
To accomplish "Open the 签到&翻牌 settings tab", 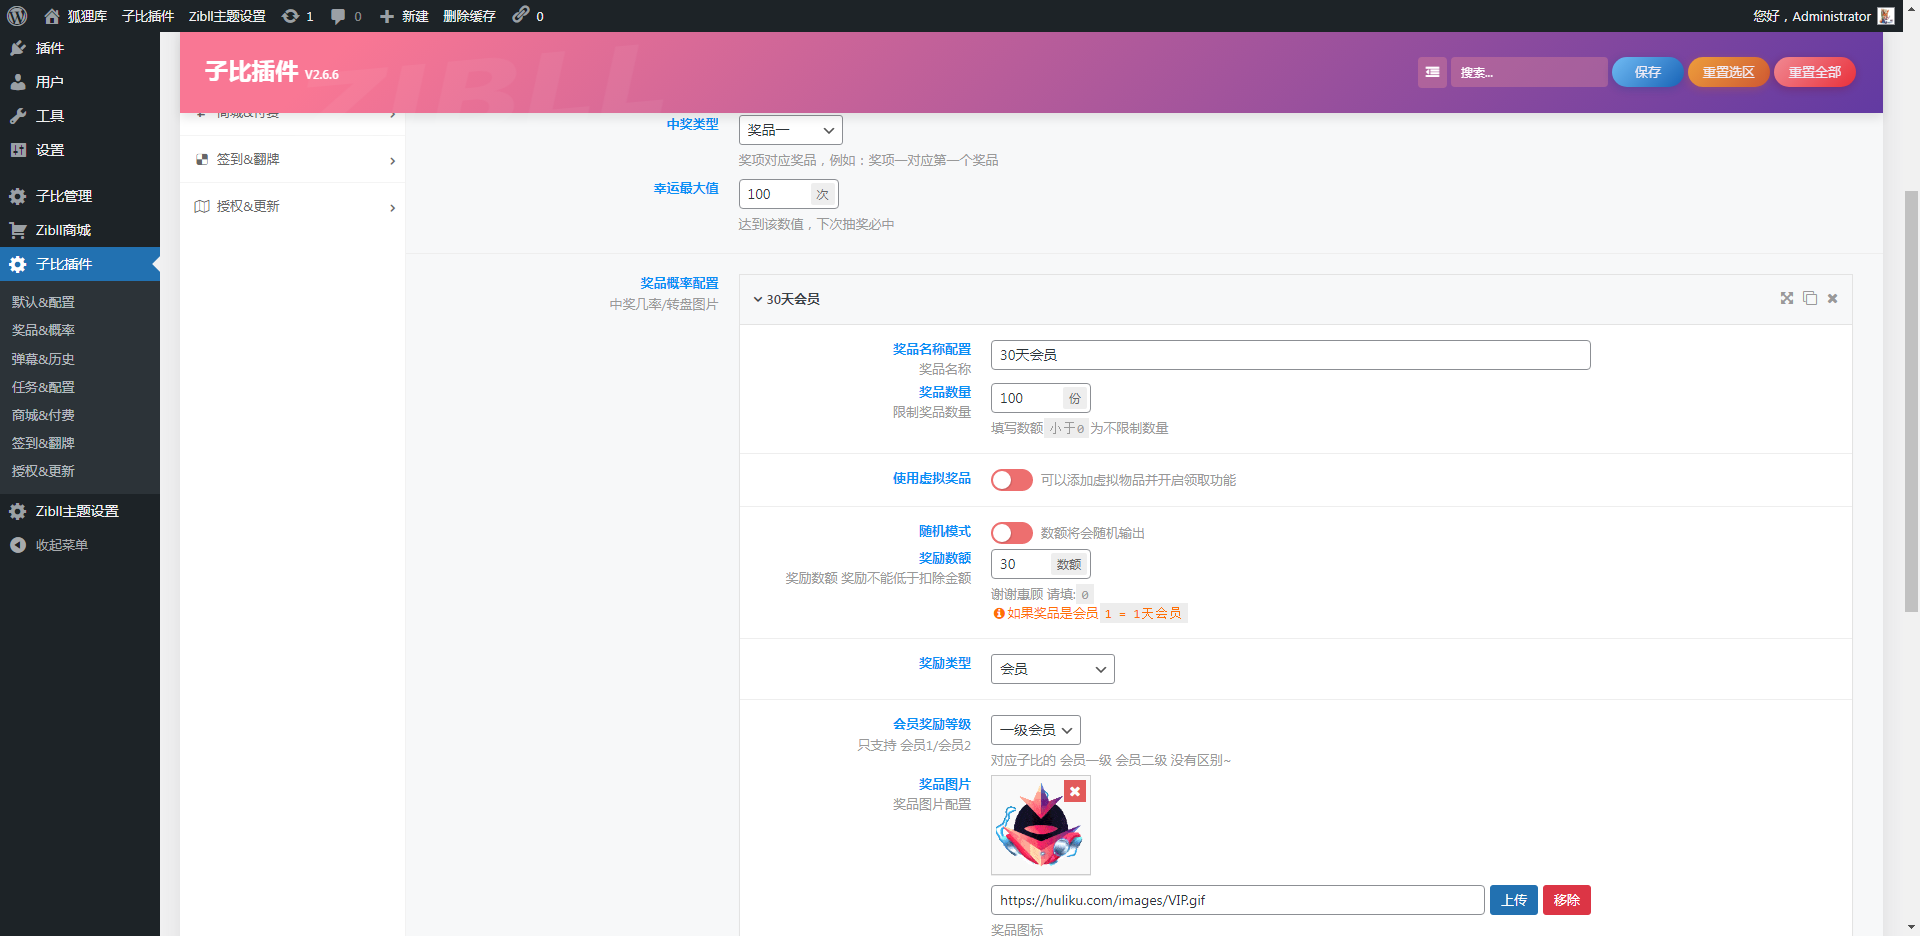I will click(x=293, y=160).
